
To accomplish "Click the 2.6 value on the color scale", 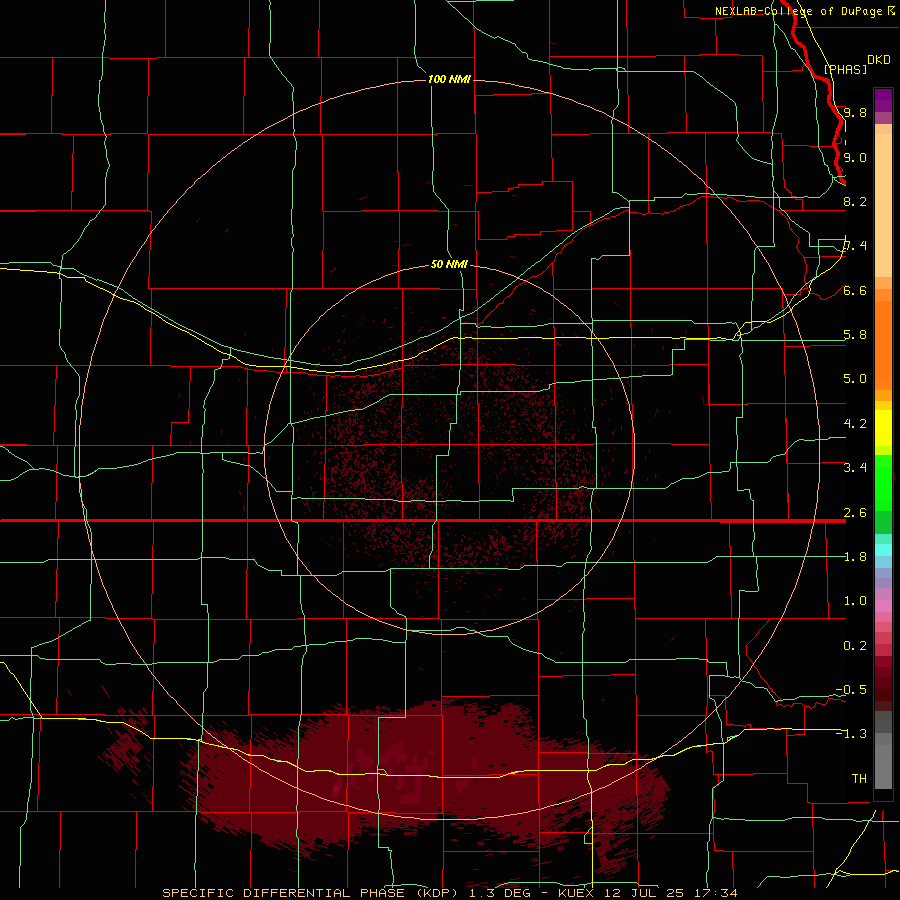I will pyautogui.click(x=855, y=513).
